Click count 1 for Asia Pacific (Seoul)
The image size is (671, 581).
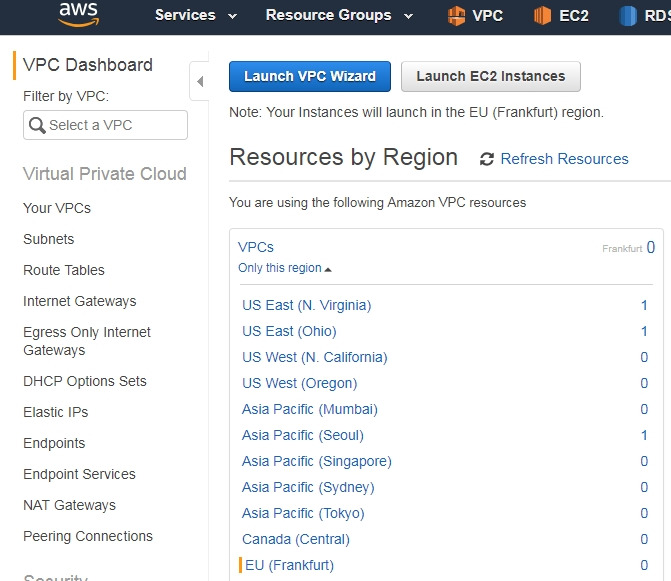click(x=644, y=436)
